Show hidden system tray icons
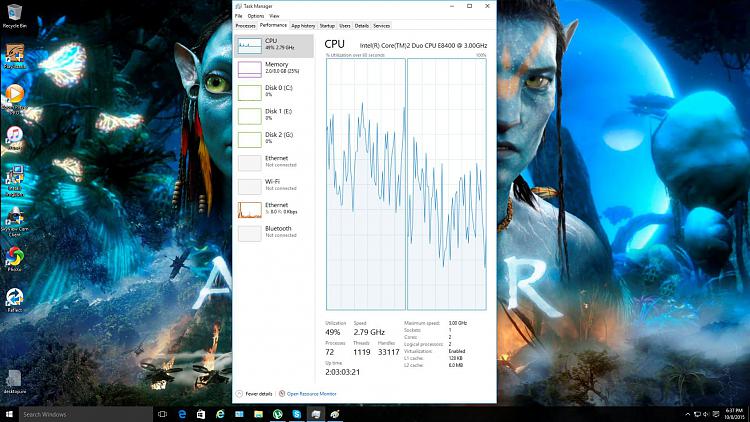The height and width of the screenshot is (422, 750). [688, 414]
